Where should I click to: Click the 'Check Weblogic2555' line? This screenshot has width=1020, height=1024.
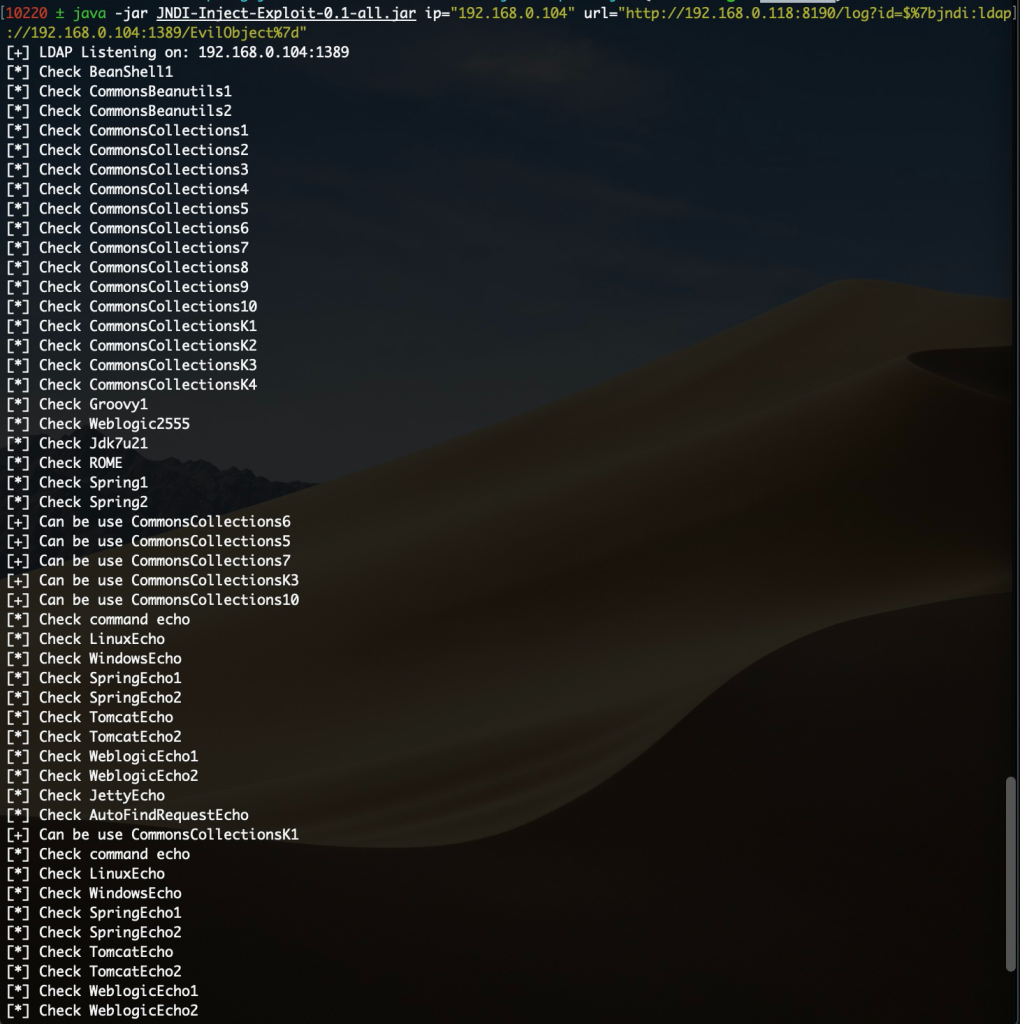coord(98,424)
